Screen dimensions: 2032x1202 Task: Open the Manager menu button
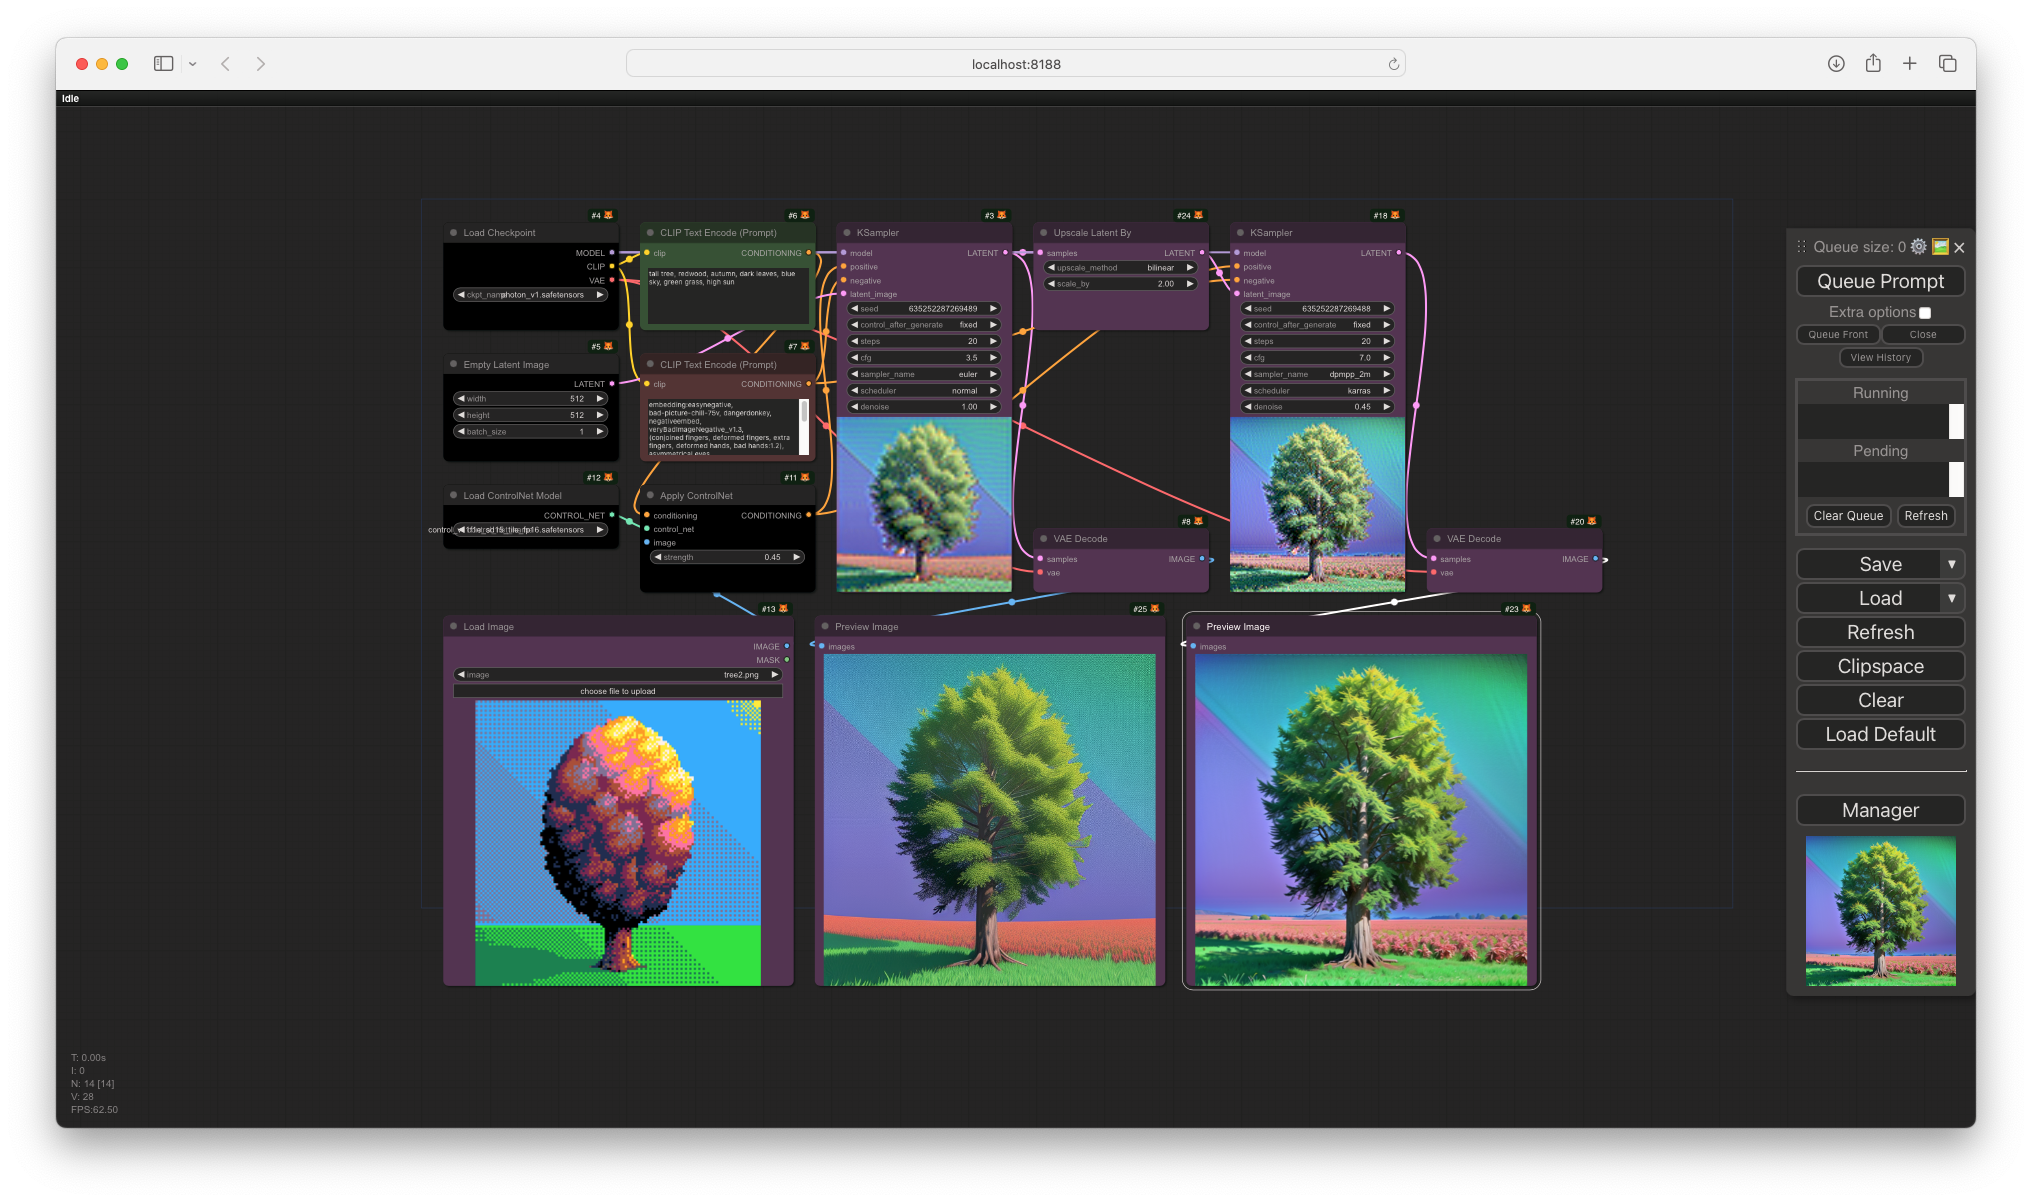tap(1880, 810)
